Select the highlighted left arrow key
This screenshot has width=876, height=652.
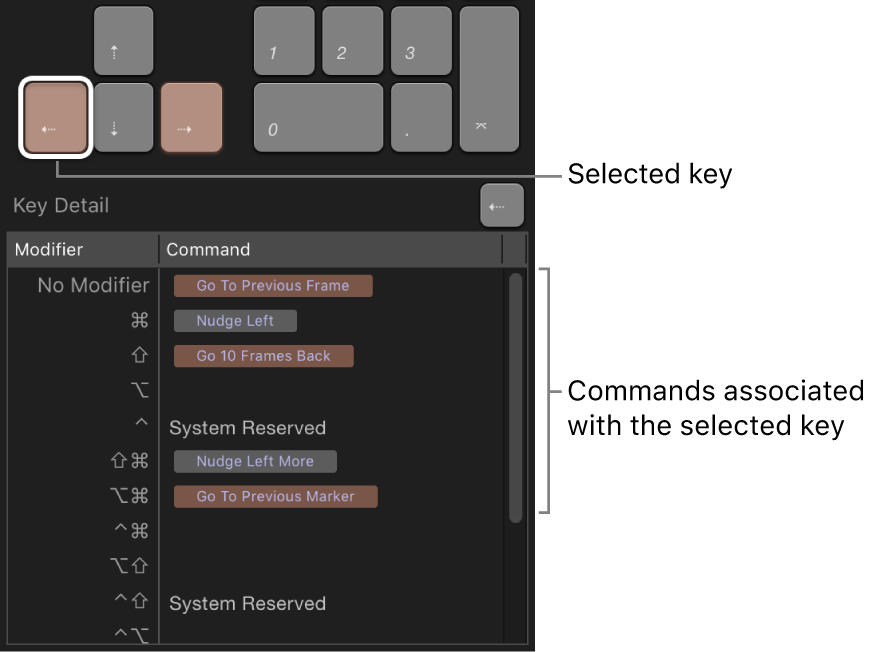coord(55,117)
